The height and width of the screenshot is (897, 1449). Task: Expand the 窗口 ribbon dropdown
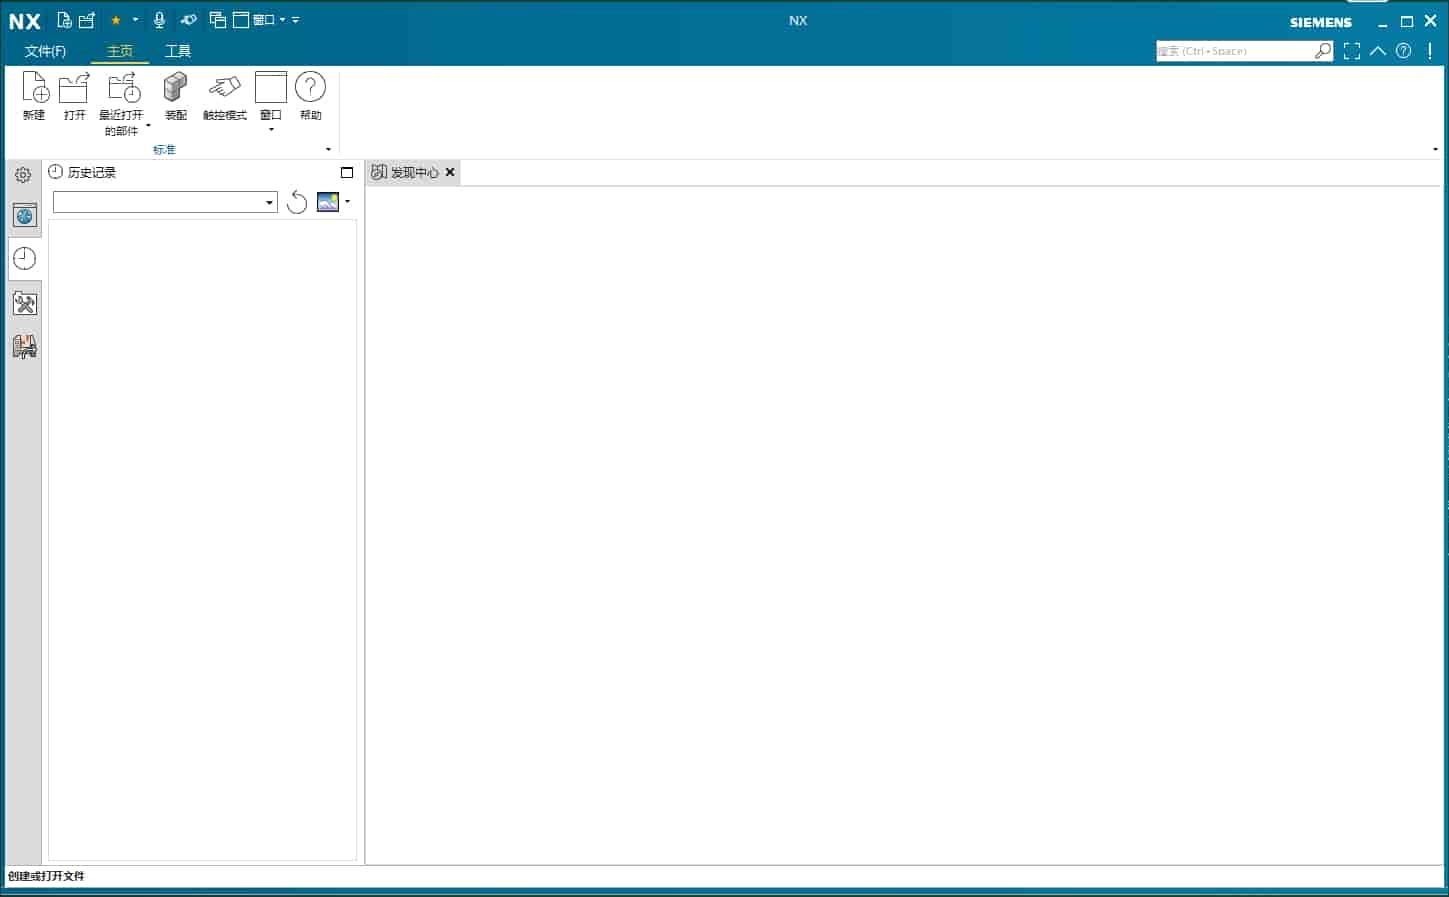[x=271, y=129]
